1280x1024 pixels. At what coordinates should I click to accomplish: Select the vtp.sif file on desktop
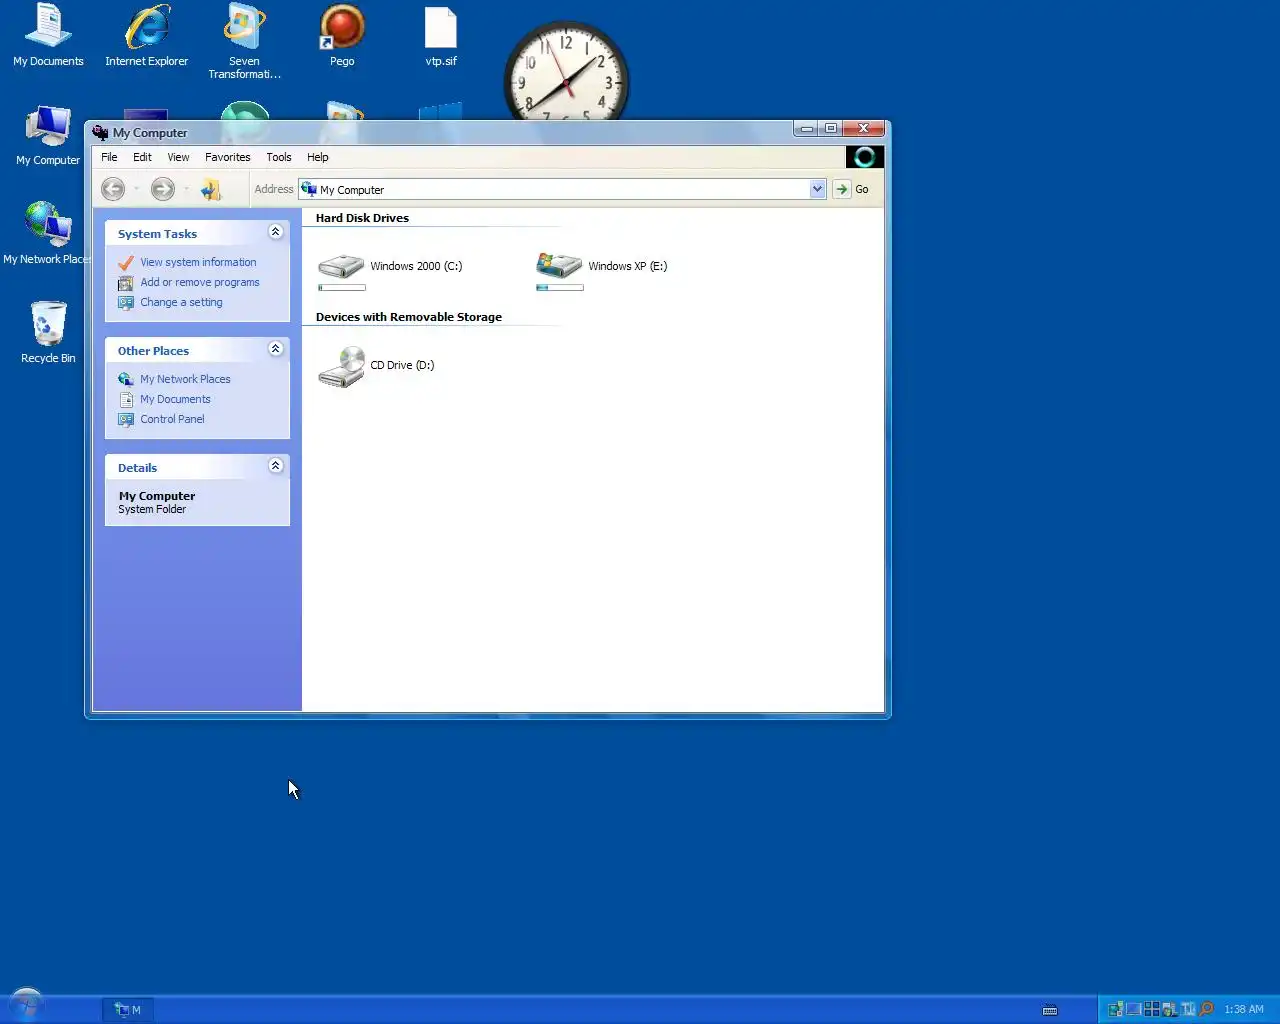(x=441, y=36)
